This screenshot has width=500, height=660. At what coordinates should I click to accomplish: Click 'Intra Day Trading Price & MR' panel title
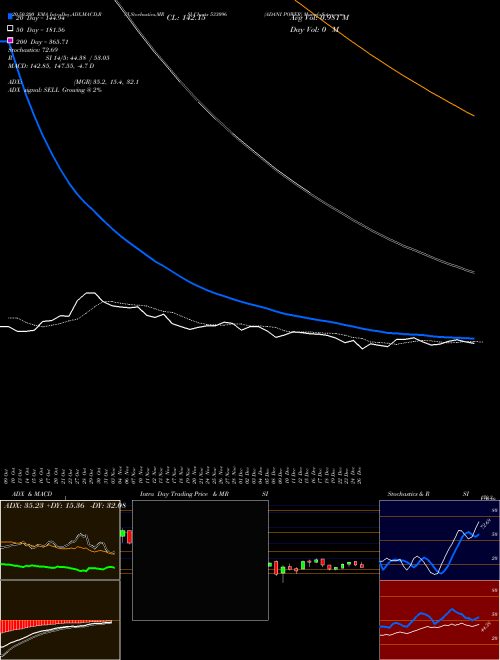[184, 494]
